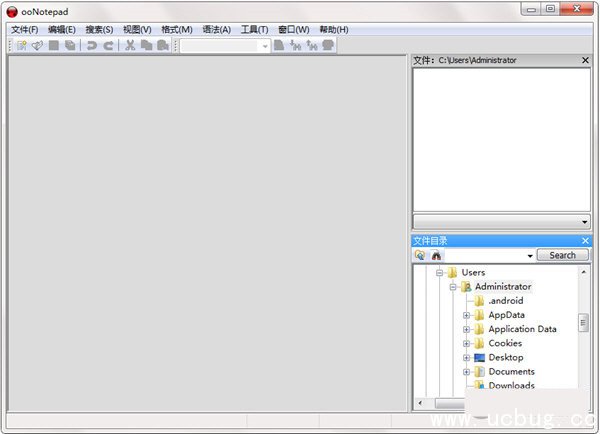Image resolution: width=600 pixels, height=434 pixels.
Task: Click the Undo arrow in toolbar
Action: (92, 46)
